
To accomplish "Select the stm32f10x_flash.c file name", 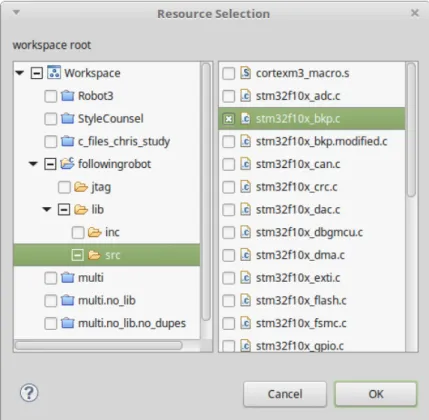I will (x=301, y=300).
